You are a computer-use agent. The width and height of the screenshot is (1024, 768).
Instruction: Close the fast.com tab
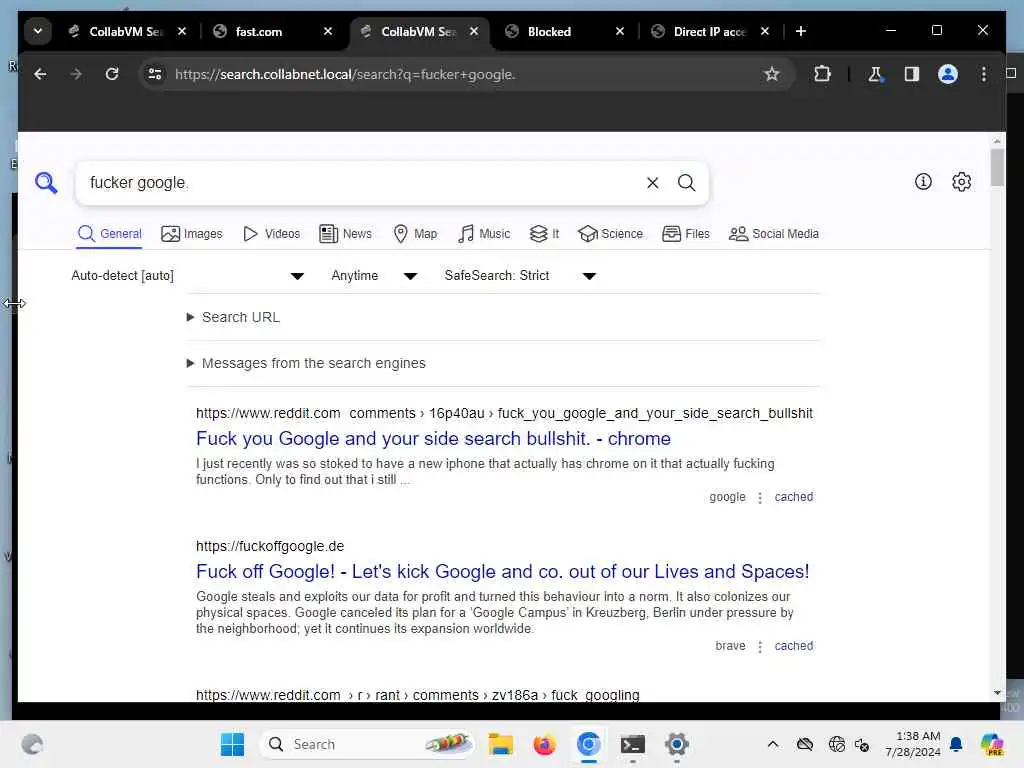click(x=328, y=31)
